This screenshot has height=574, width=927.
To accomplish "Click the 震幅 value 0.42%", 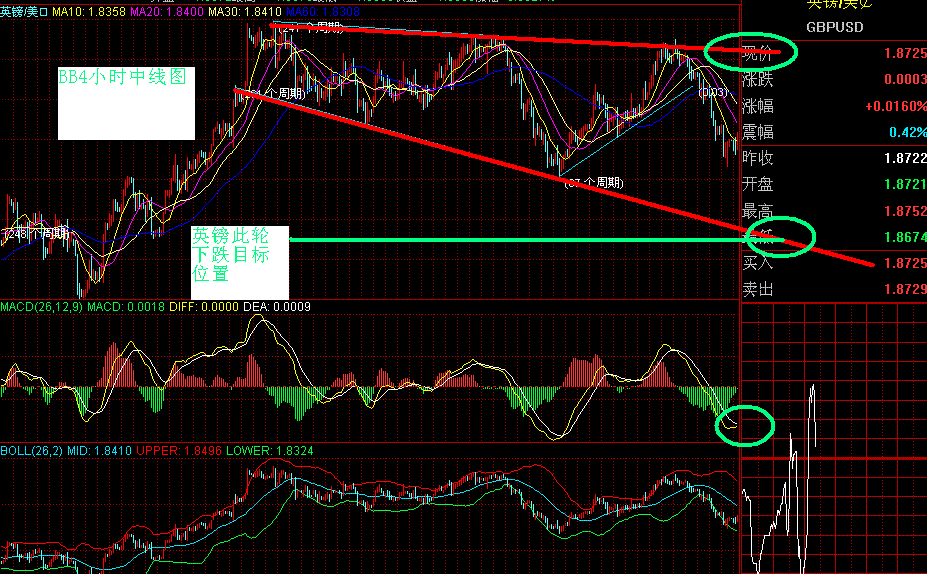I will point(907,132).
